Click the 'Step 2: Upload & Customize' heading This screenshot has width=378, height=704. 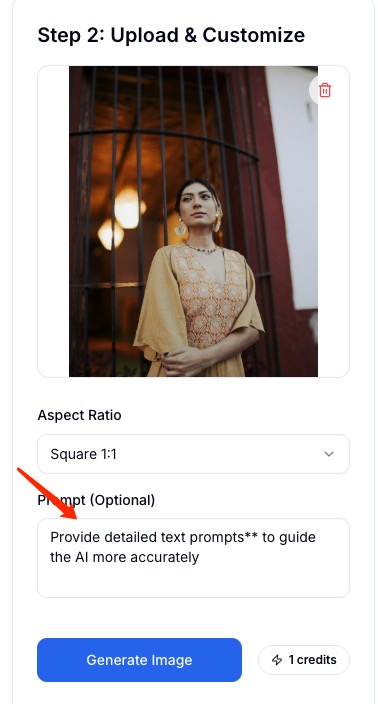coord(171,35)
